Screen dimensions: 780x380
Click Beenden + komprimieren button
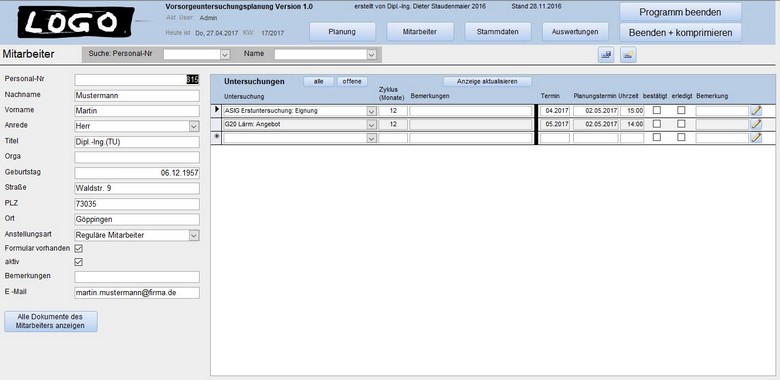pyautogui.click(x=680, y=33)
